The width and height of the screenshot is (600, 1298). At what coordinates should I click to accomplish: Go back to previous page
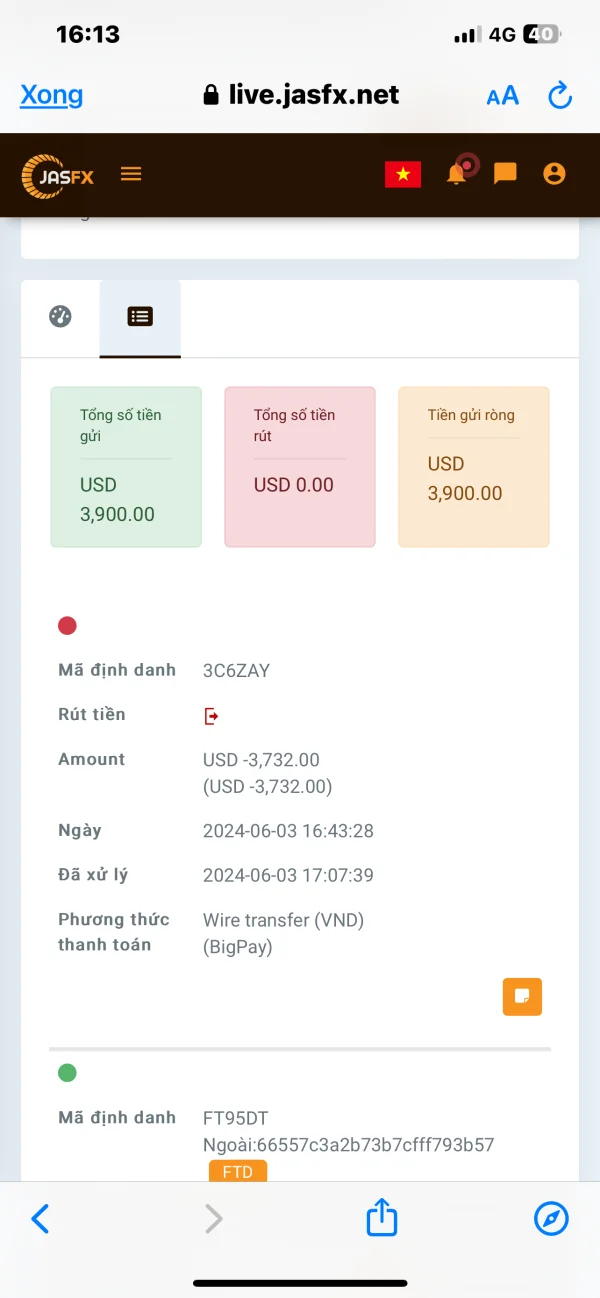(40, 1218)
